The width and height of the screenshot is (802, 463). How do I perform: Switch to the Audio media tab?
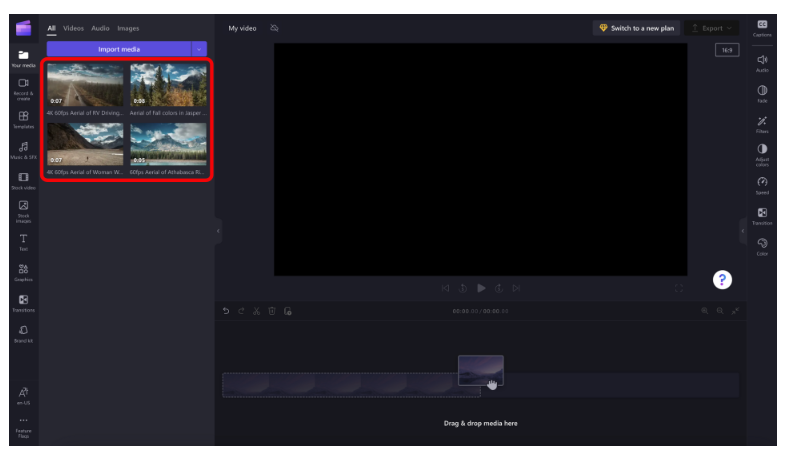click(x=100, y=28)
